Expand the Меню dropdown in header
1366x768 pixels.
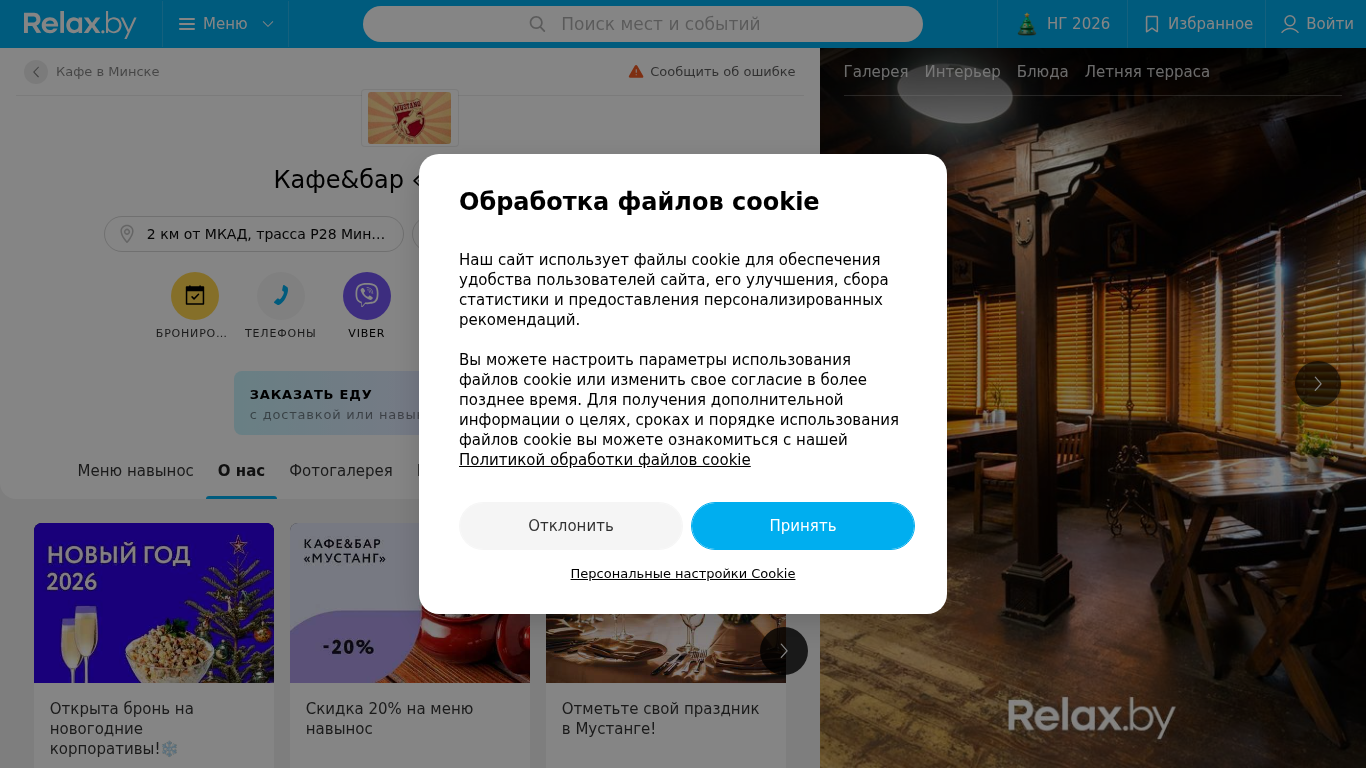pos(226,24)
